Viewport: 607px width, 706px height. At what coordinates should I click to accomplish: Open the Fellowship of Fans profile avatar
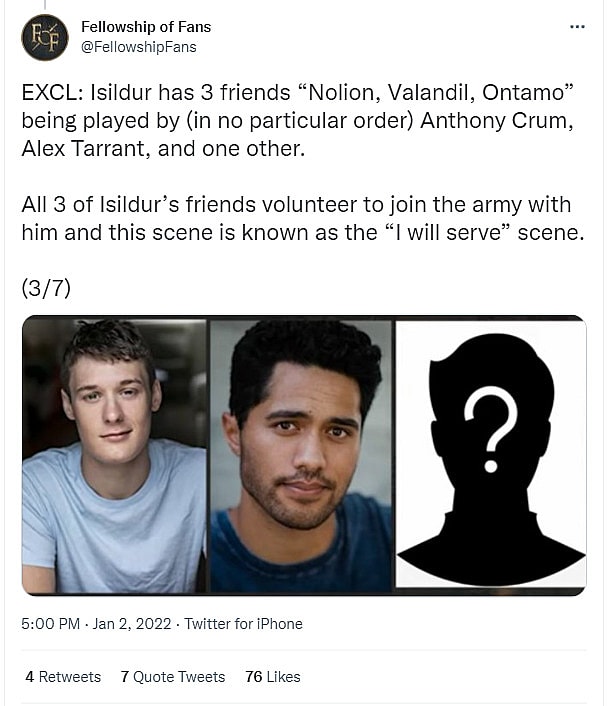pyautogui.click(x=45, y=37)
